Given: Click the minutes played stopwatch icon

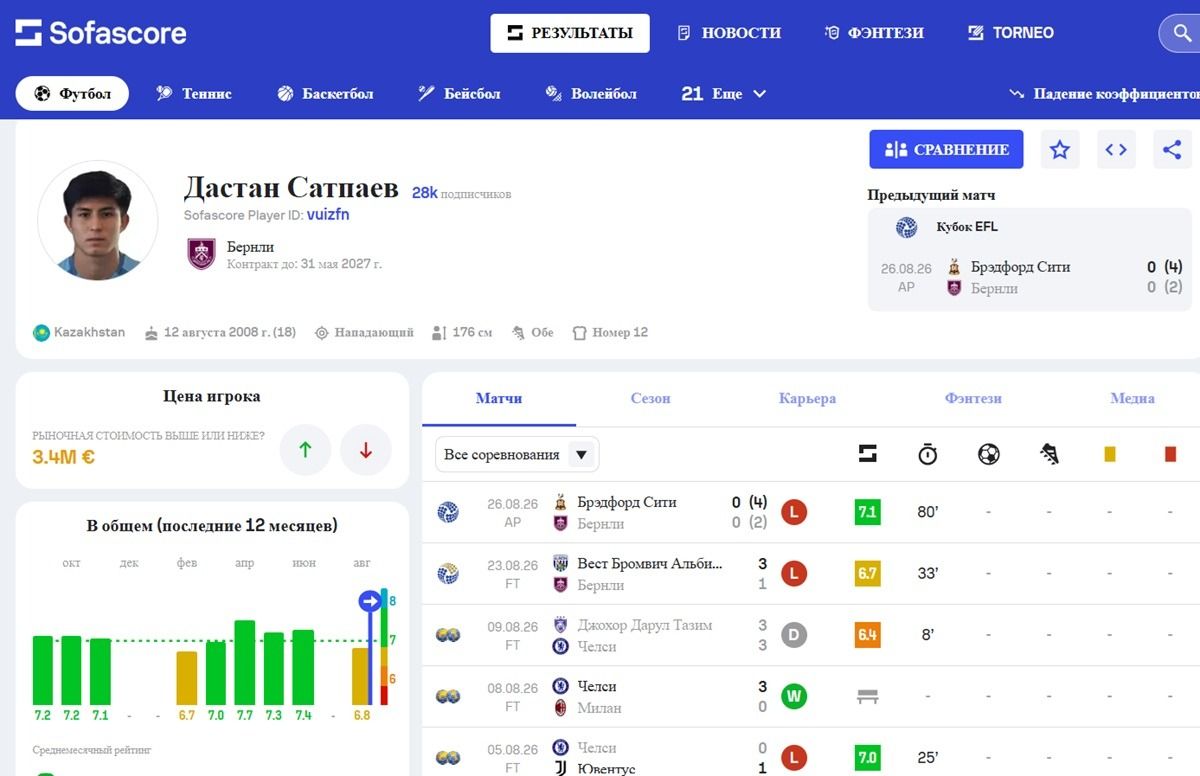Looking at the screenshot, I should point(928,454).
